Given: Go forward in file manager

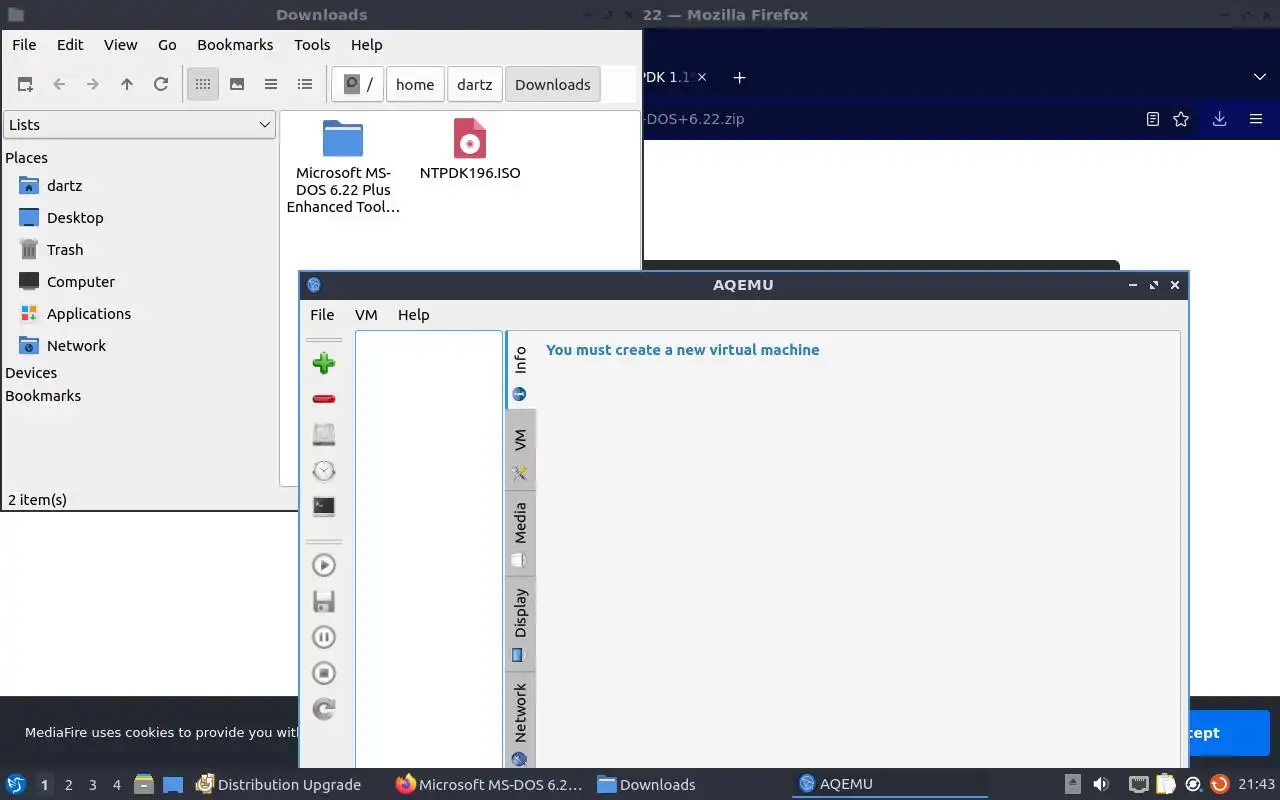Looking at the screenshot, I should (x=93, y=84).
